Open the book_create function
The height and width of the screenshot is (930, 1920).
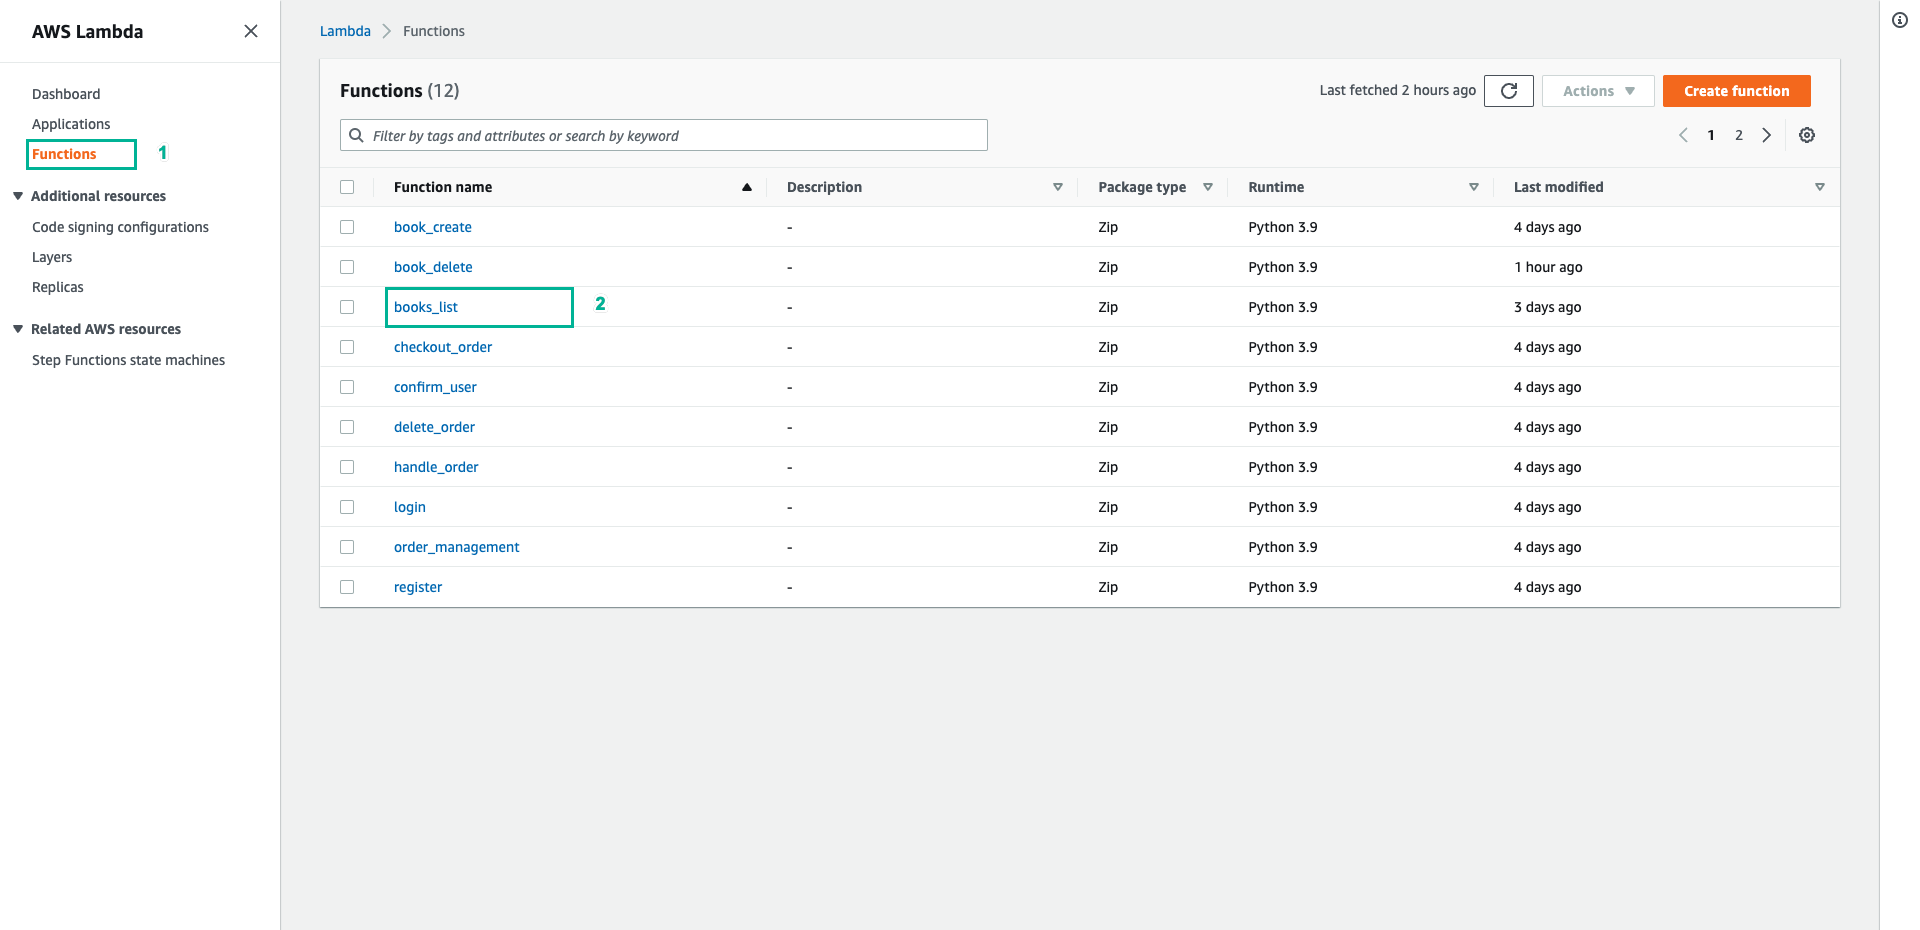(433, 227)
